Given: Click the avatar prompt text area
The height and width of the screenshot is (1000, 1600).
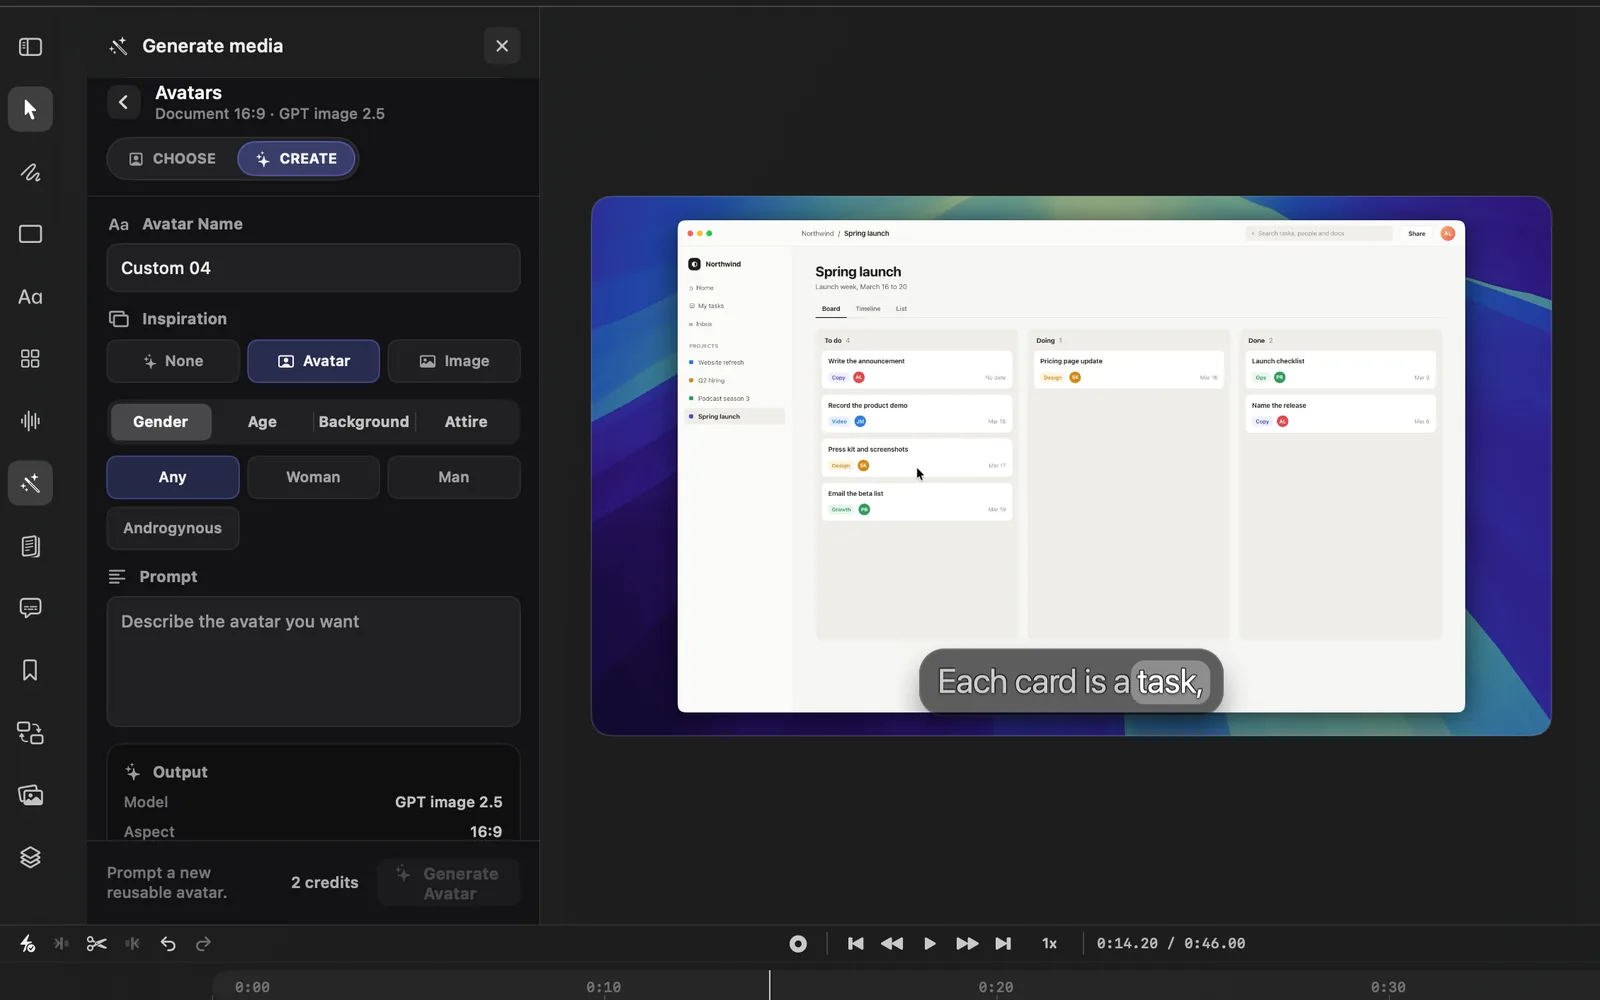Looking at the screenshot, I should 313,662.
